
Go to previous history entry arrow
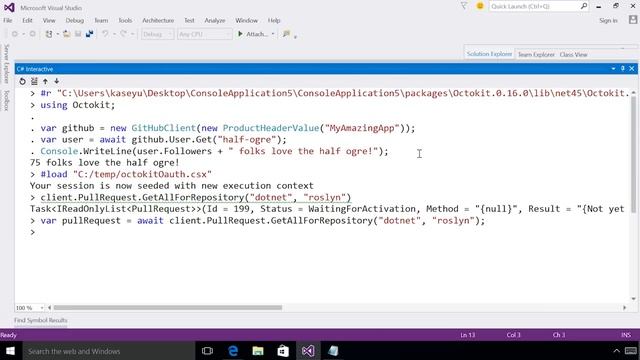click(x=45, y=81)
